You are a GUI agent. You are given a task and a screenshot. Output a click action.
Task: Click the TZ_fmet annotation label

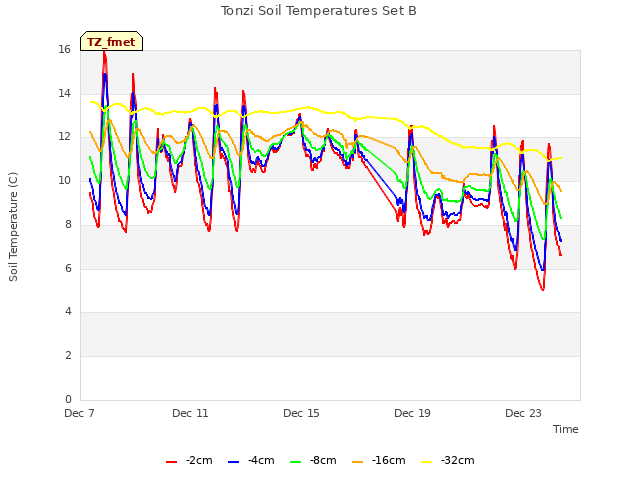tap(111, 42)
